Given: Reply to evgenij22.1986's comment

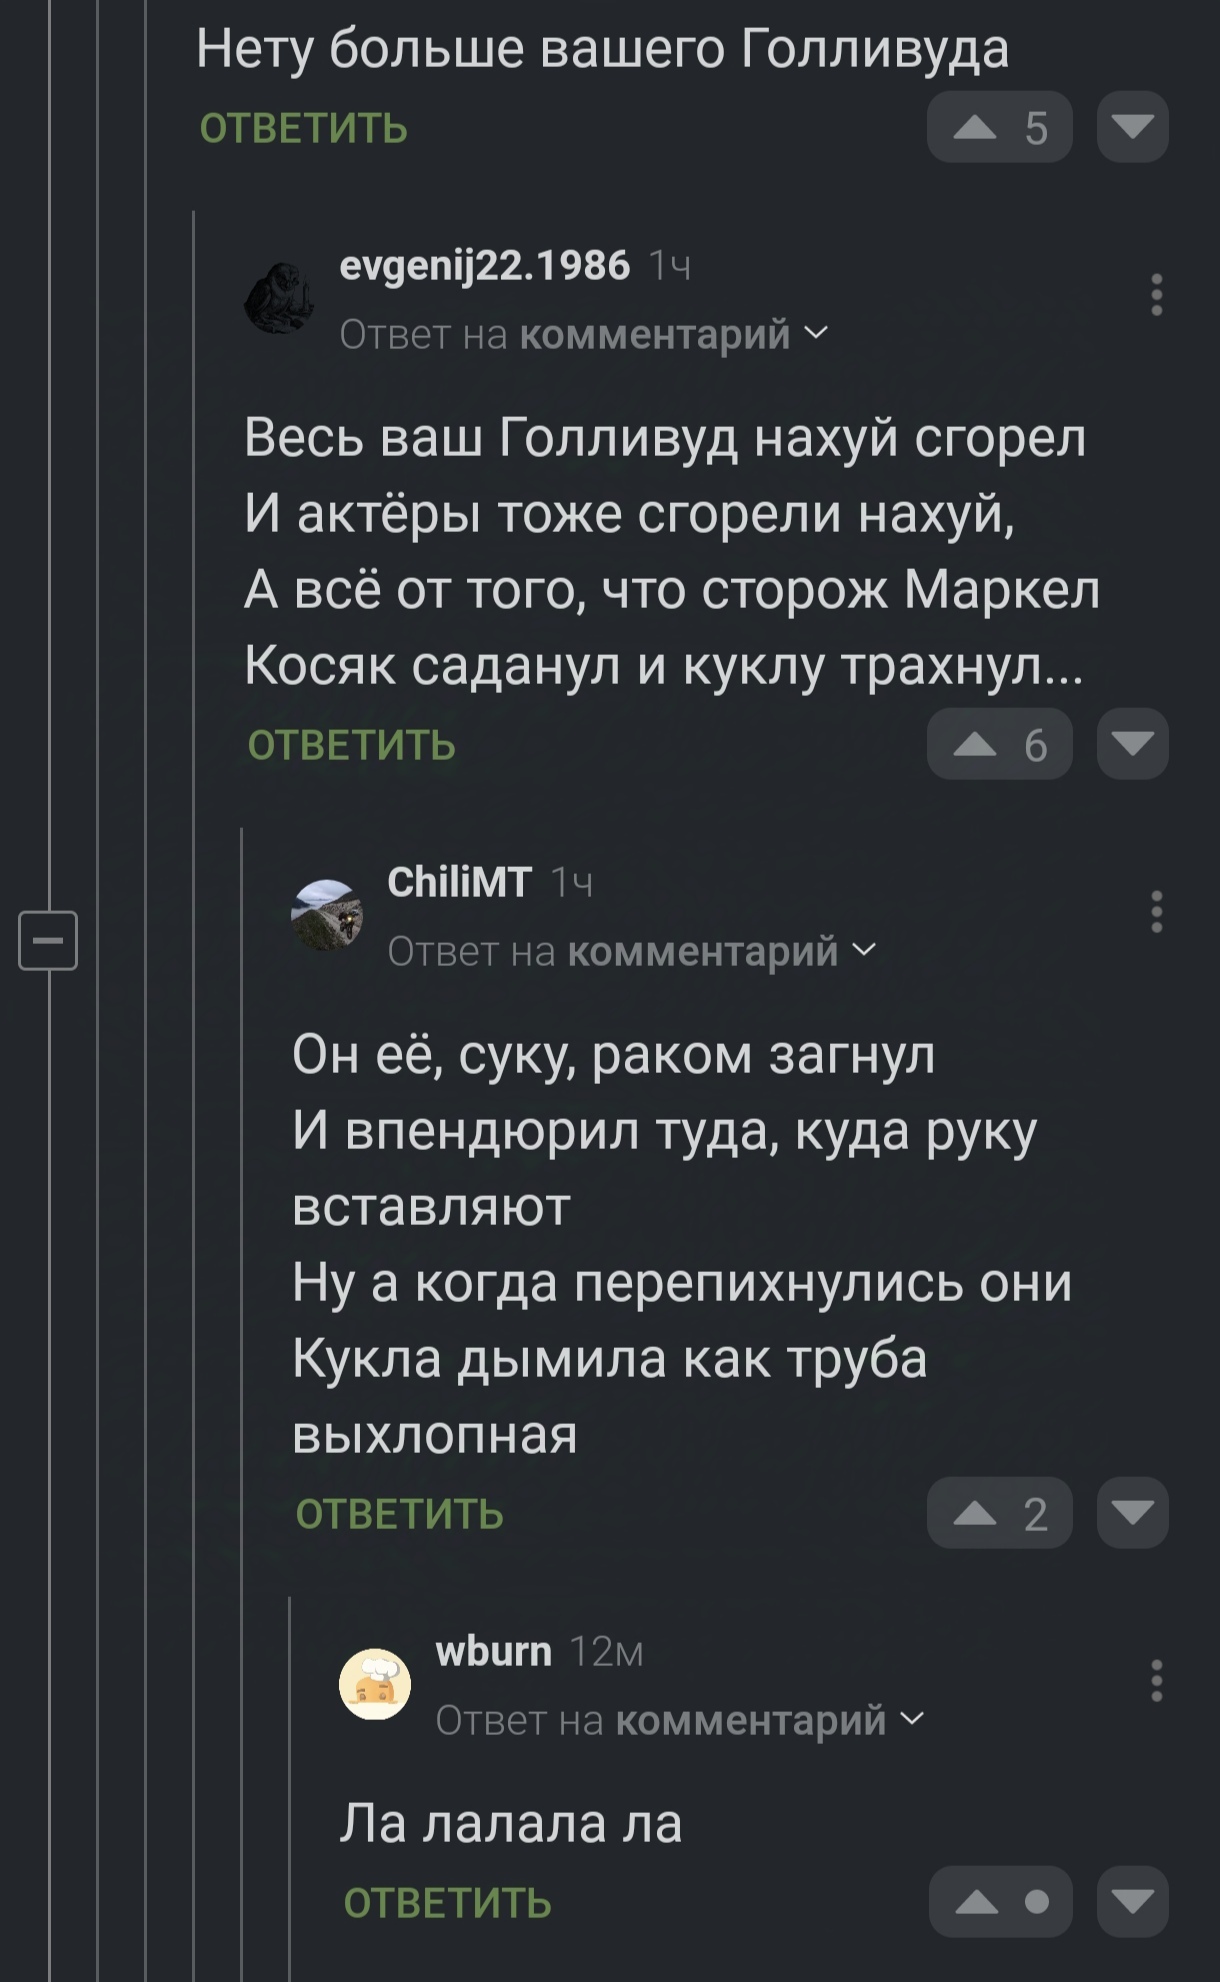Looking at the screenshot, I should (352, 746).
